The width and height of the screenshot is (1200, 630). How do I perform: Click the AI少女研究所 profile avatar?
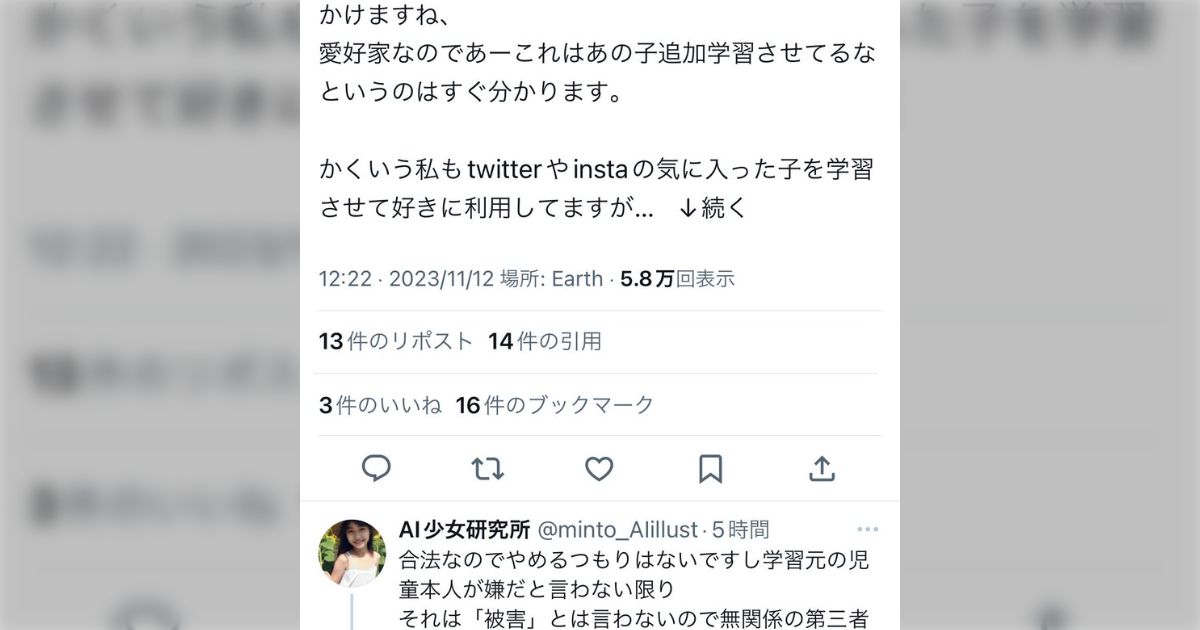(x=352, y=552)
